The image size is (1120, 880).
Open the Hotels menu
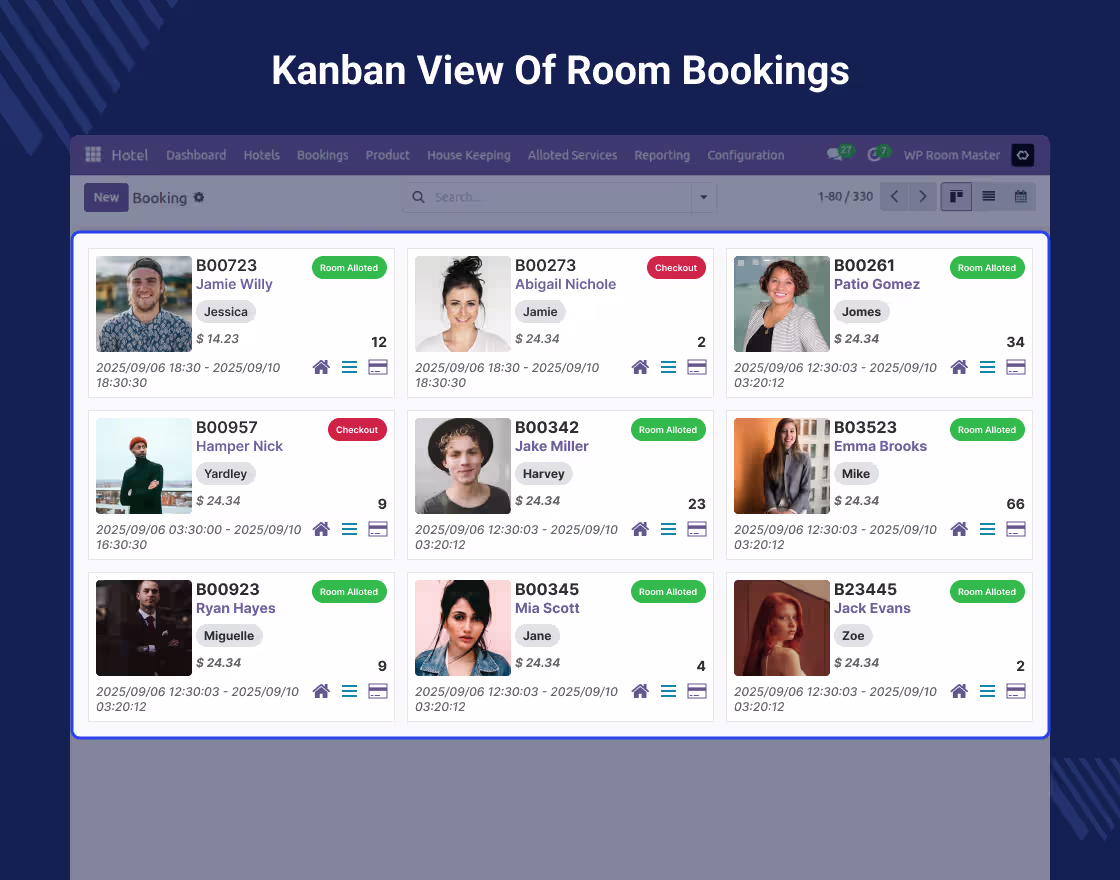261,155
